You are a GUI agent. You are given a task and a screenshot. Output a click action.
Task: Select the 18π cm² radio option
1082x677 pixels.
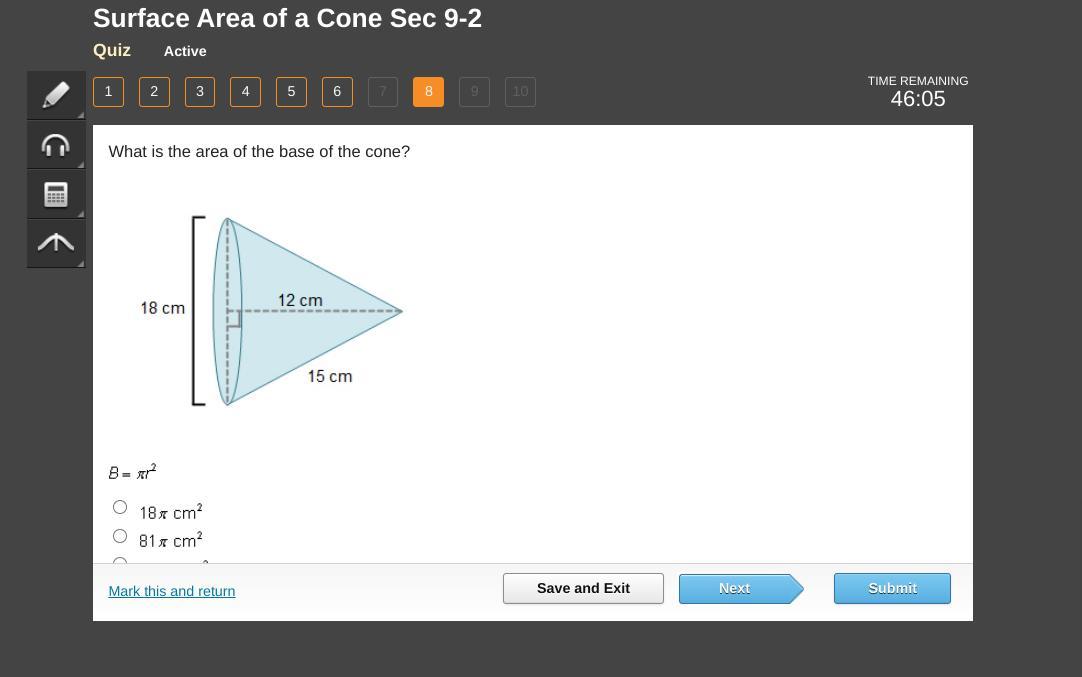click(120, 507)
